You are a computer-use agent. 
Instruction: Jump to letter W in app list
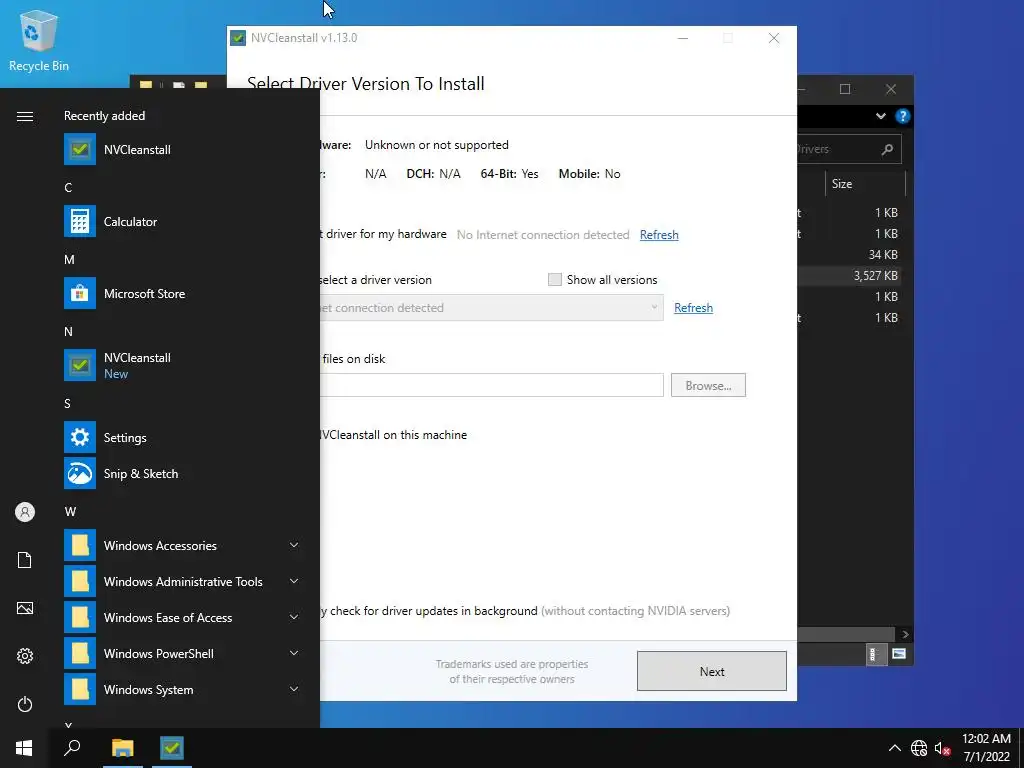pos(70,512)
